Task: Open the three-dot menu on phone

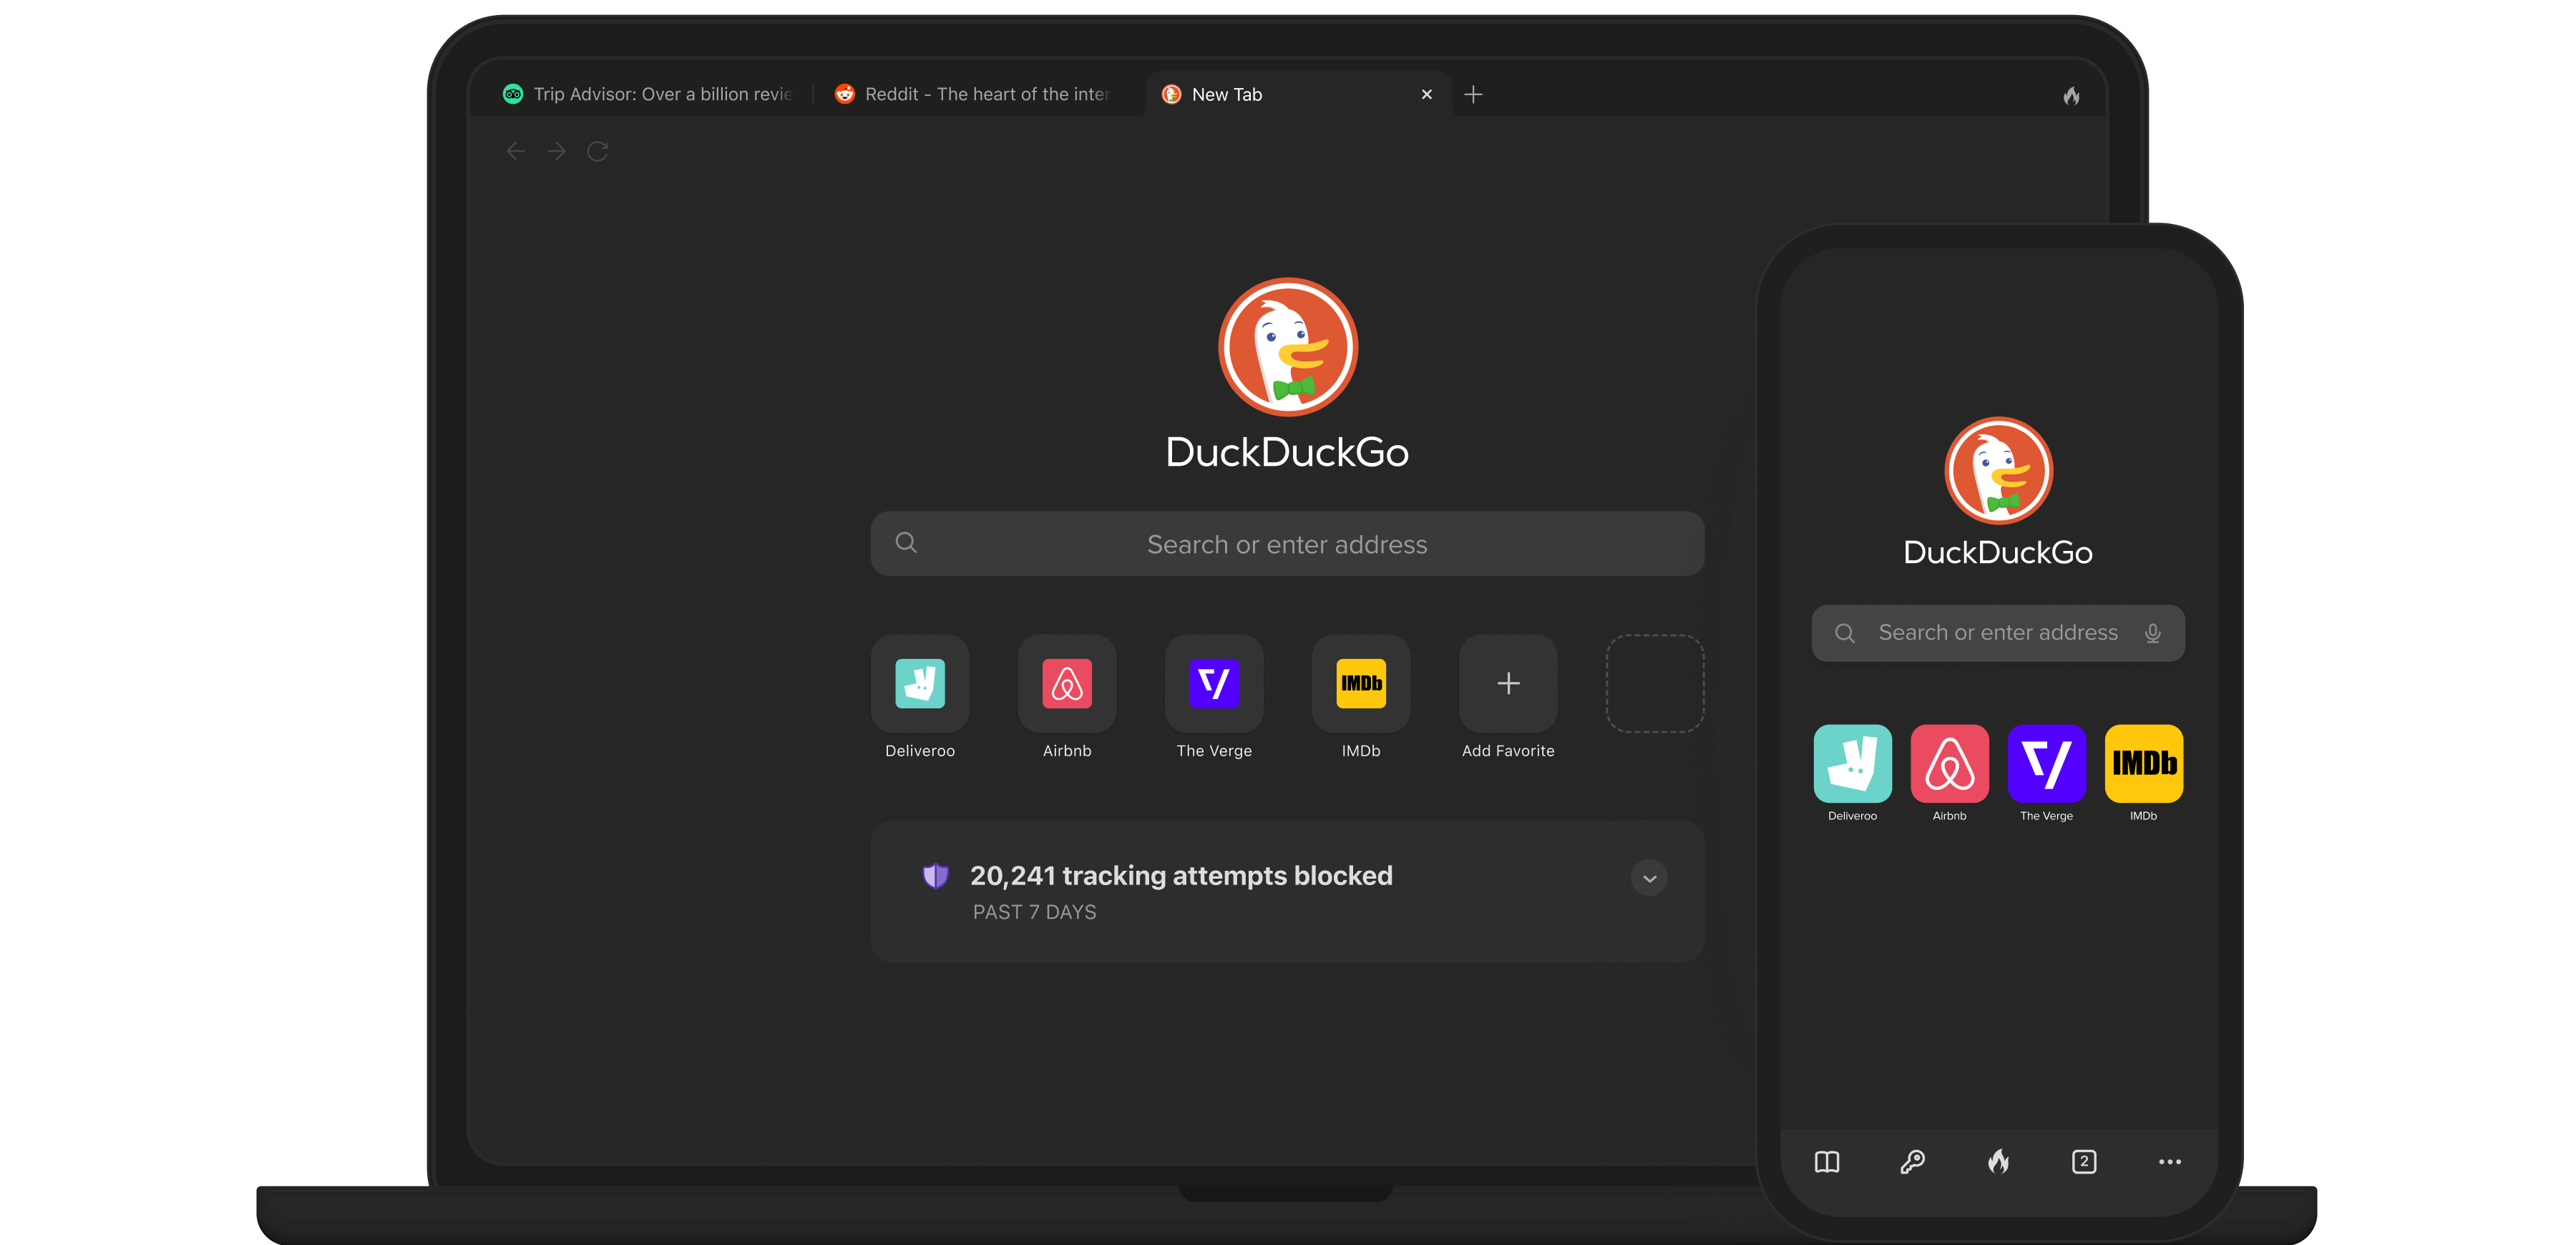Action: pyautogui.click(x=2169, y=1161)
